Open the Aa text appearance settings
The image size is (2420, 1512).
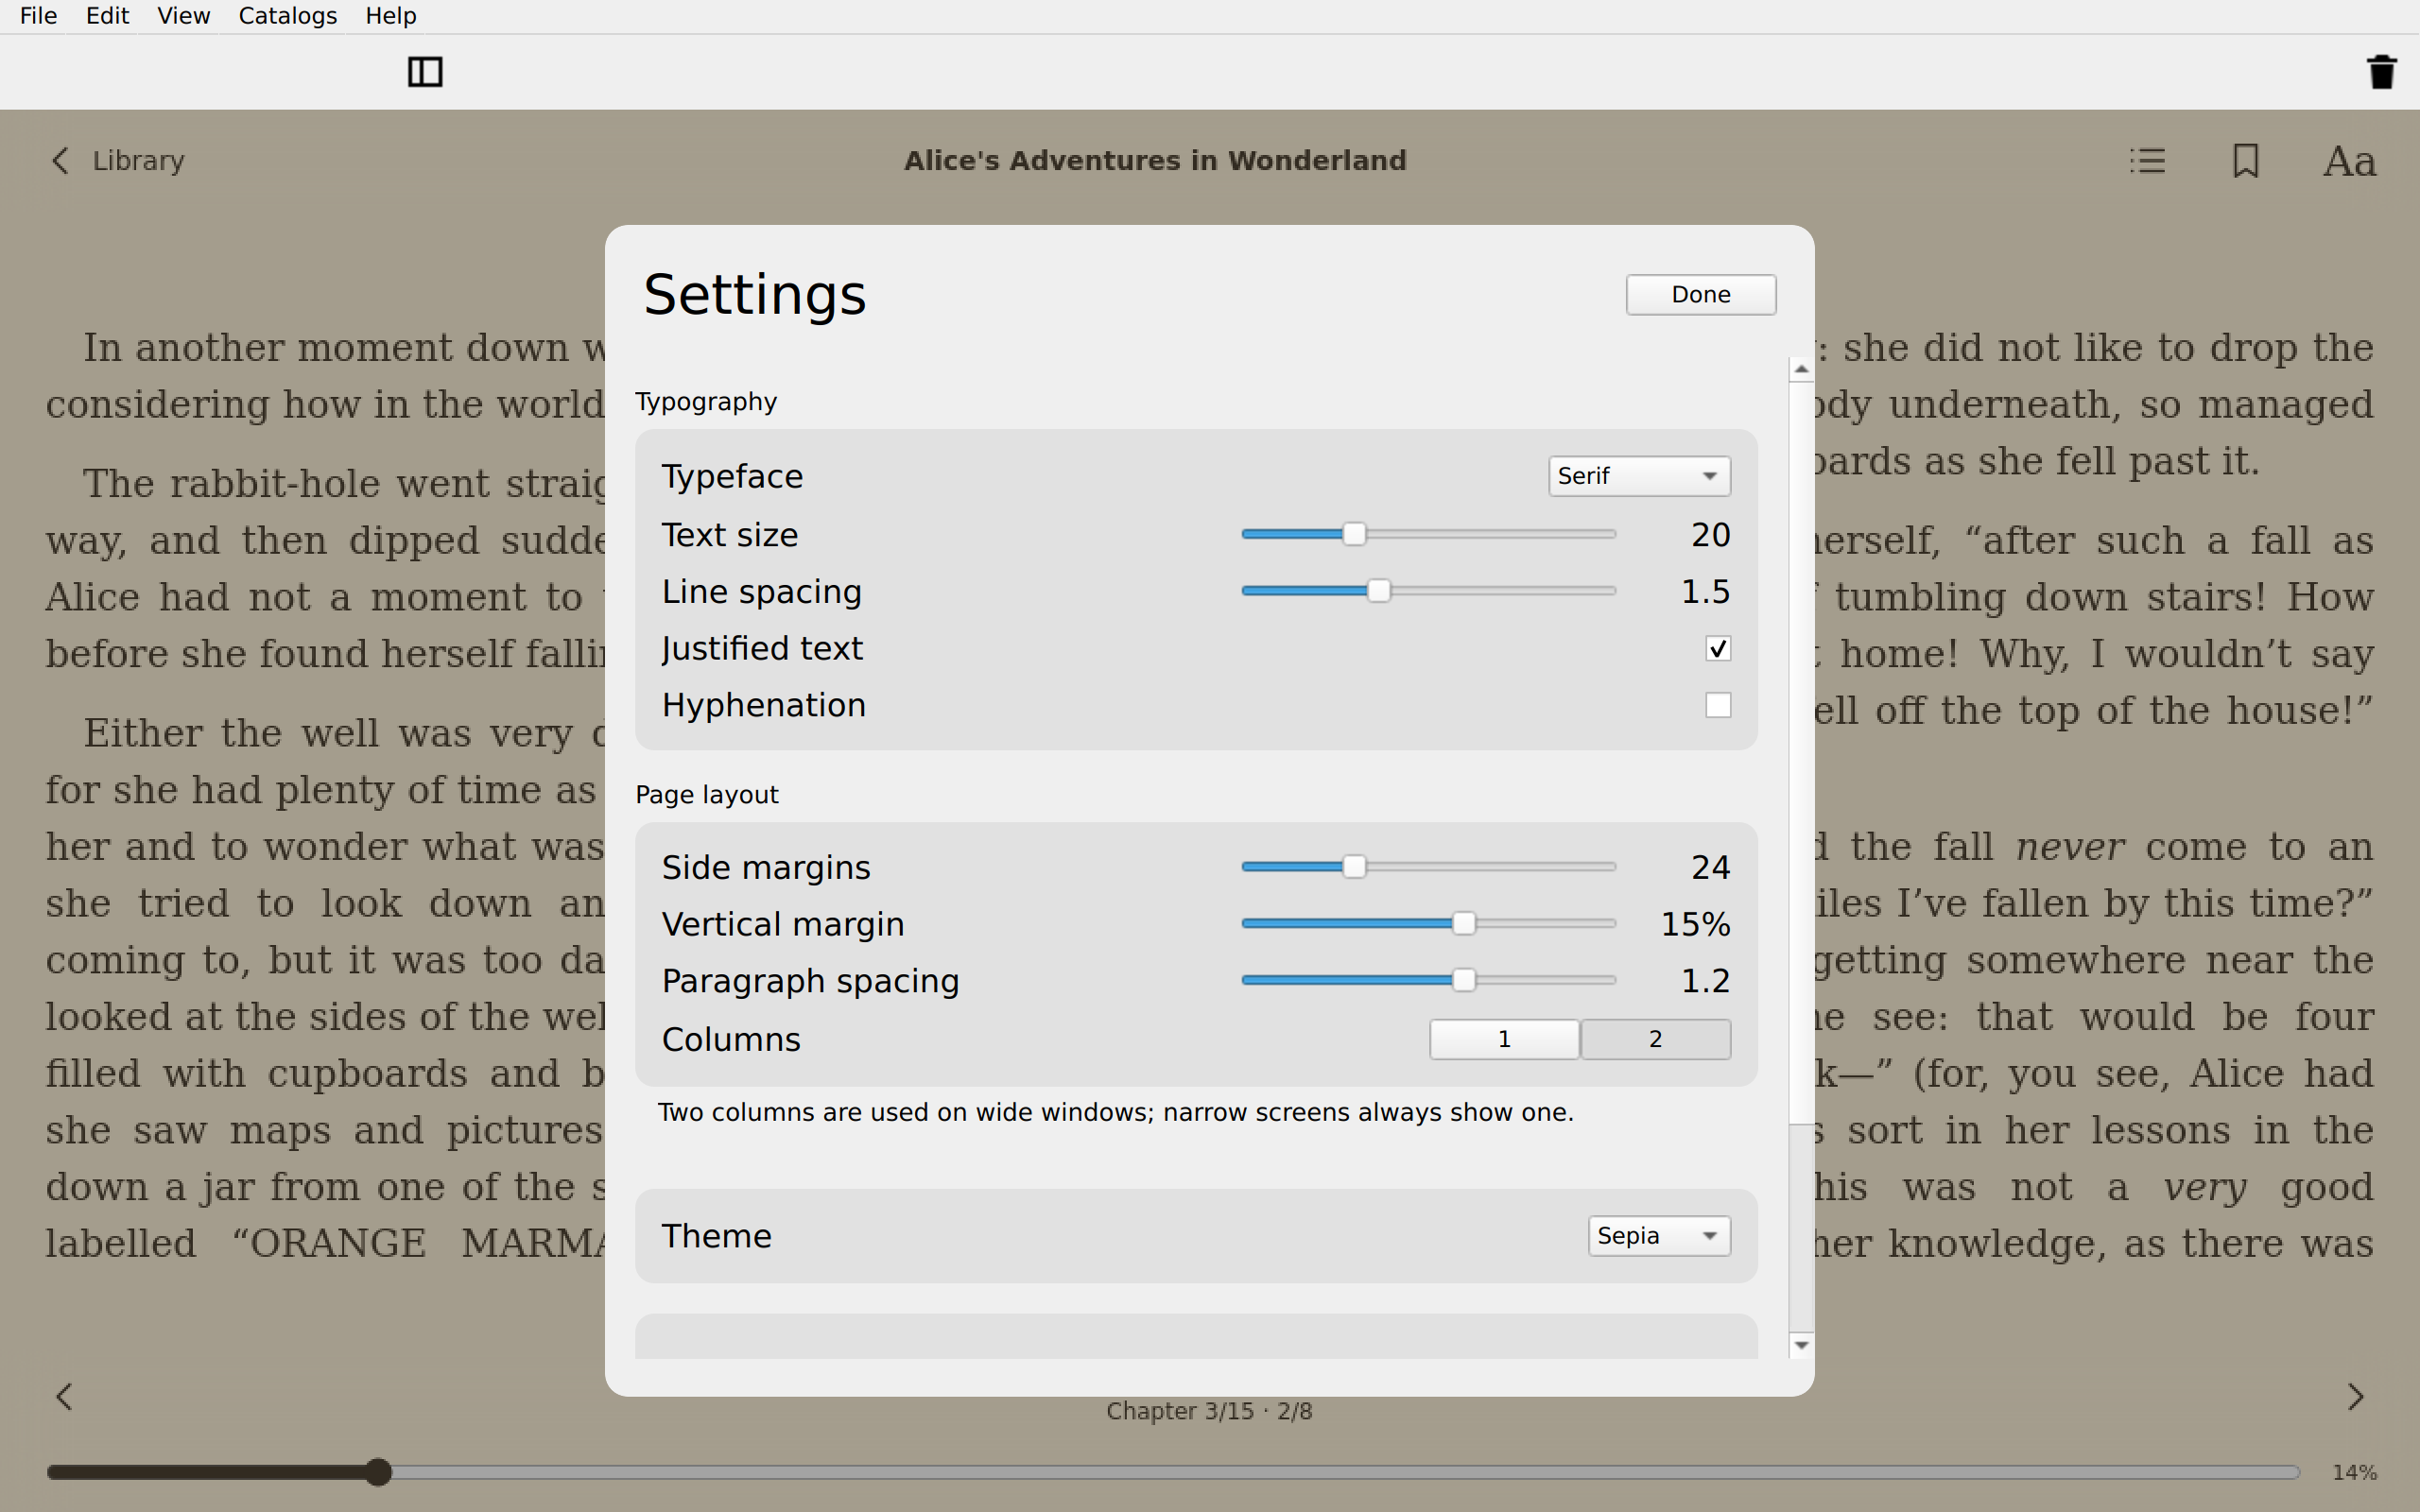[2349, 161]
